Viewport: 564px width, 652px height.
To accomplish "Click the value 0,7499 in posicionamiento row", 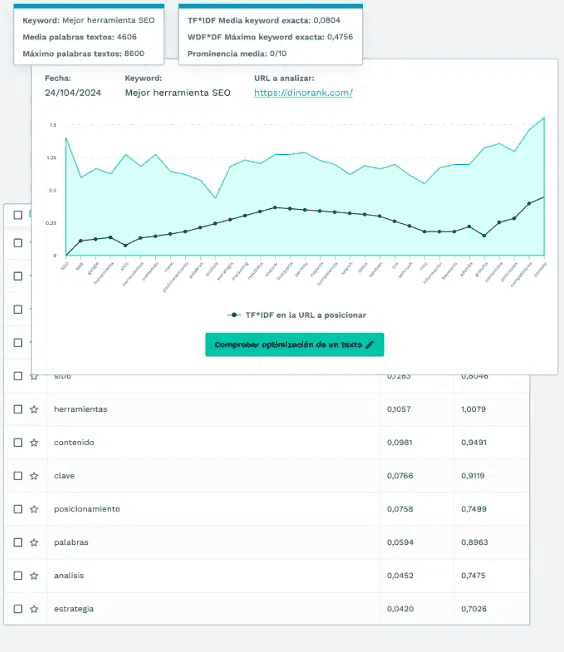I will 474,509.
